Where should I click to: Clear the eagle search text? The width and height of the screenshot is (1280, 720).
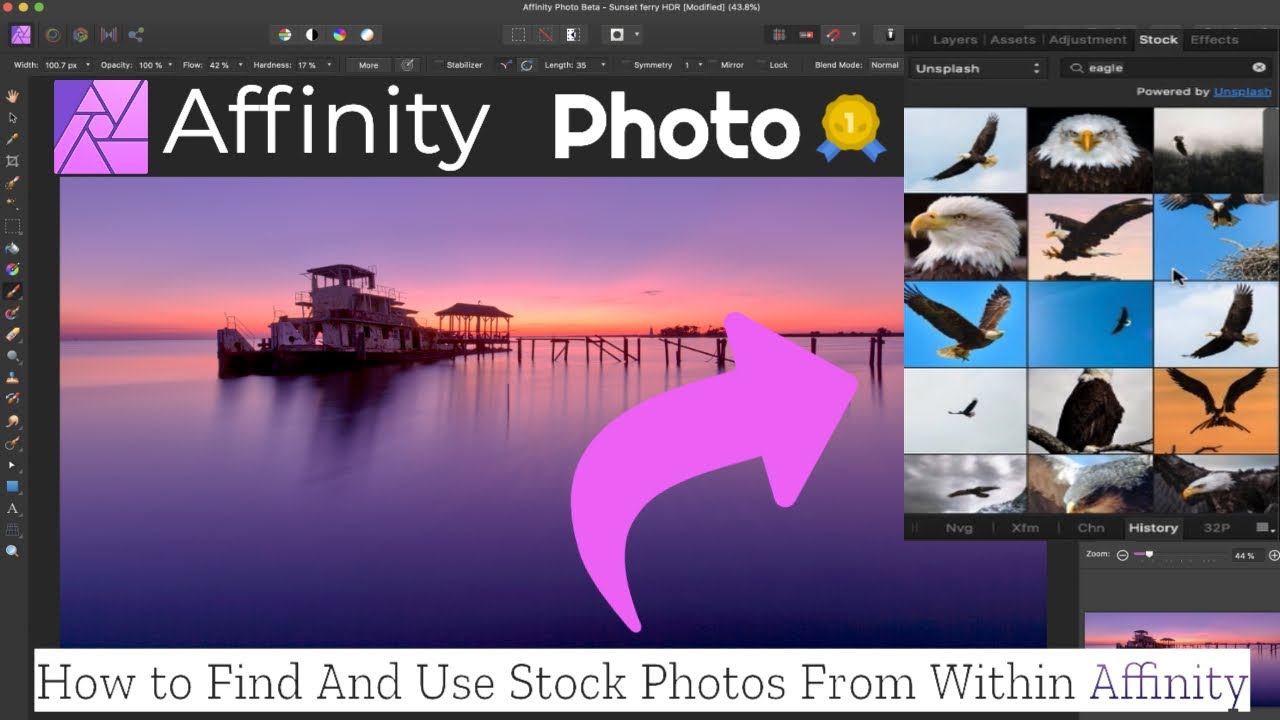pyautogui.click(x=1260, y=68)
